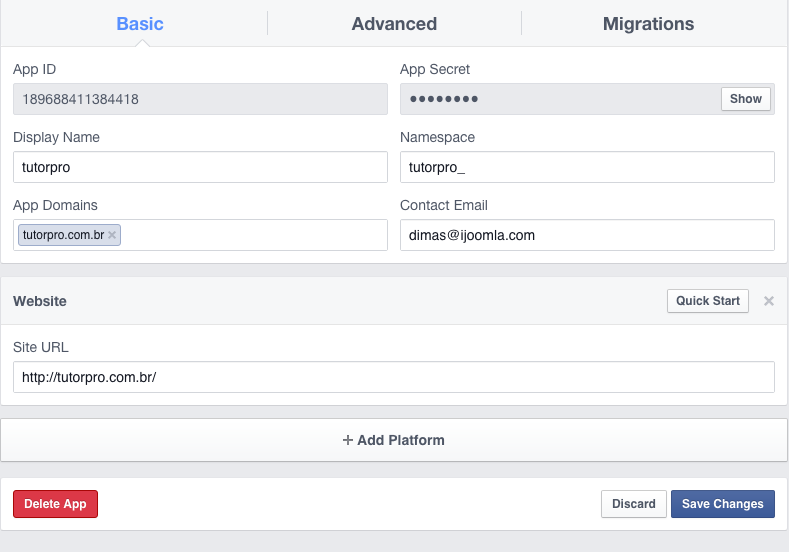Image resolution: width=789 pixels, height=552 pixels.
Task: Click the App Secret label
Action: 435,69
